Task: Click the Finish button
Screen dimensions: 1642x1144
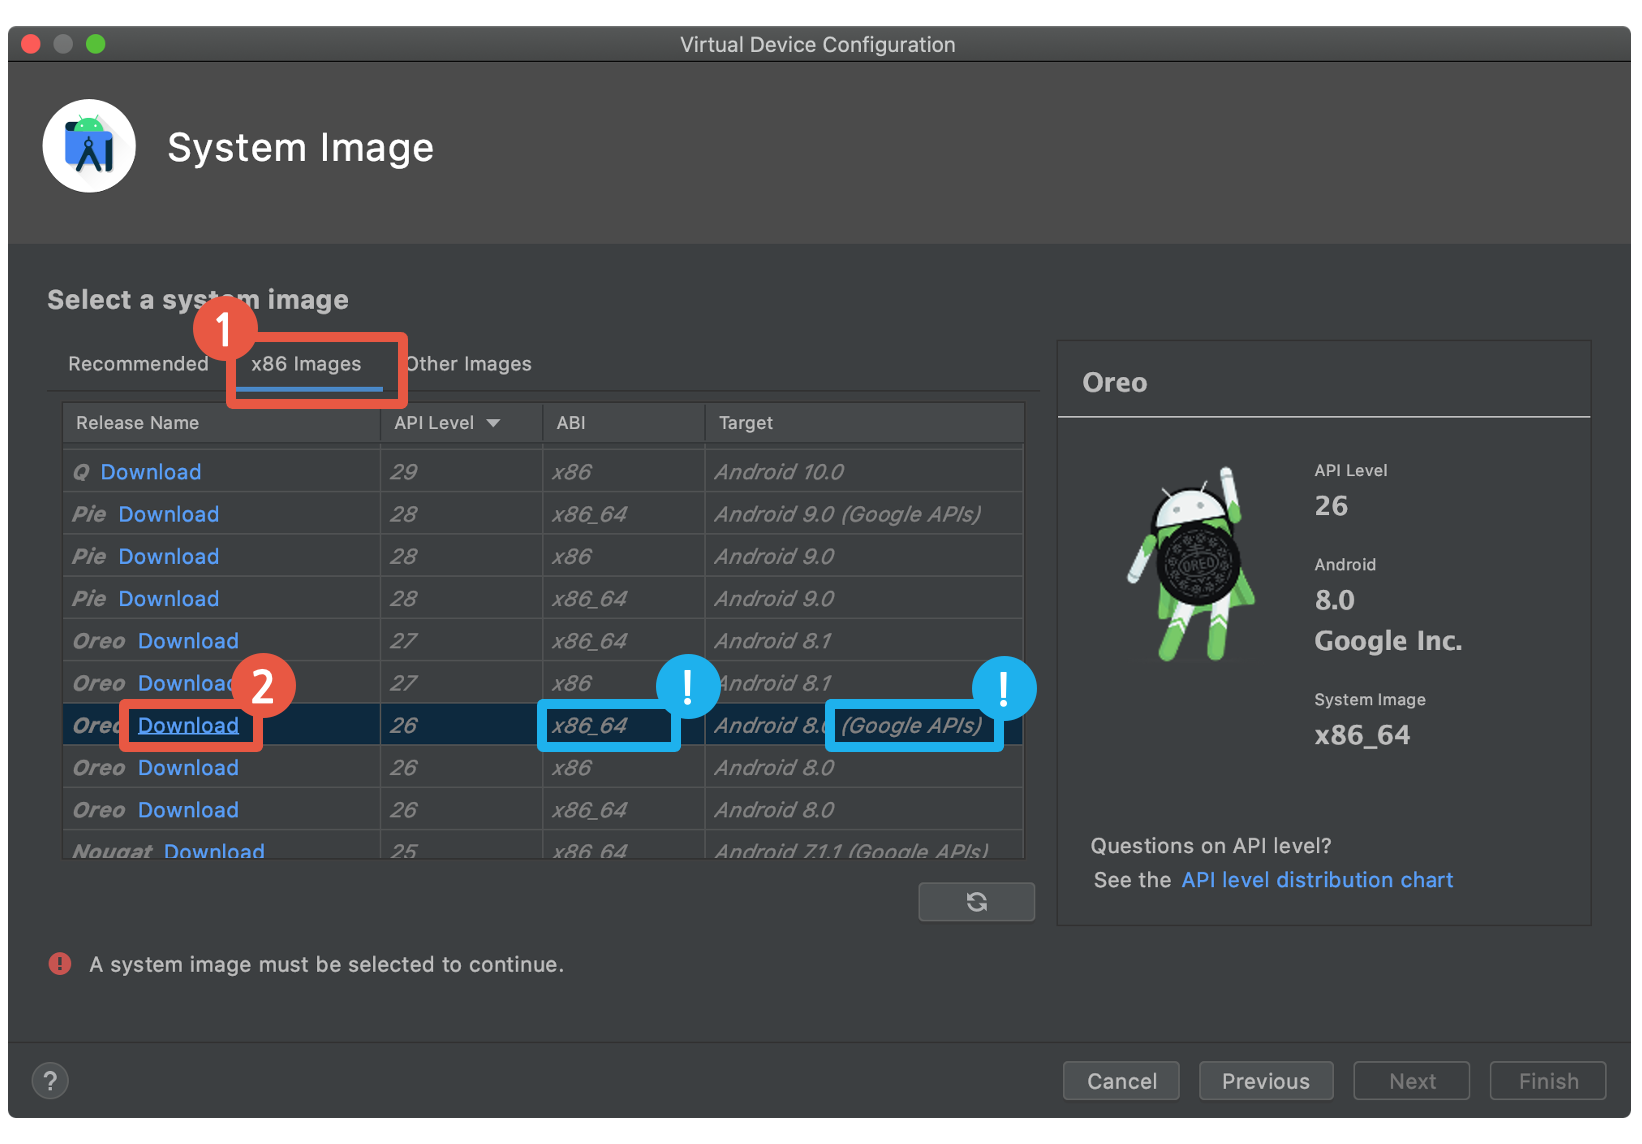Action: point(1548,1081)
